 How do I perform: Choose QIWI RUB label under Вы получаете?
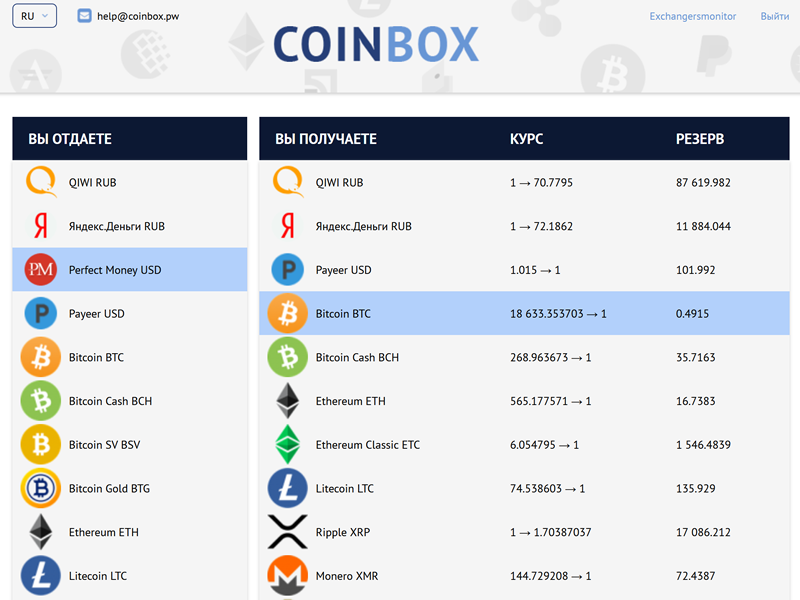pos(339,183)
